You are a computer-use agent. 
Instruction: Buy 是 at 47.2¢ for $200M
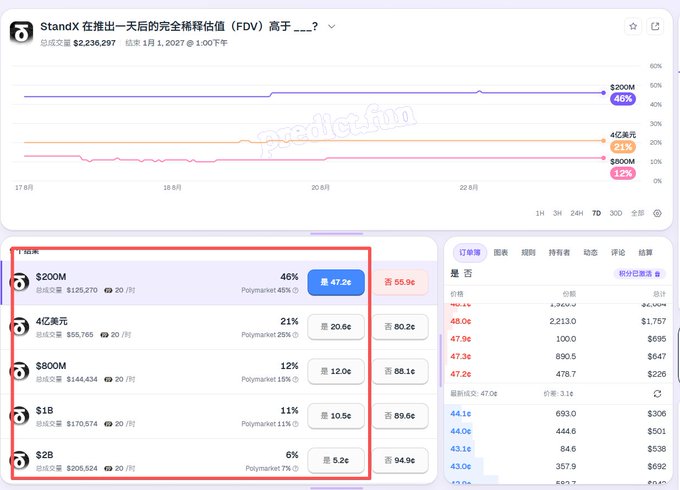click(x=336, y=282)
